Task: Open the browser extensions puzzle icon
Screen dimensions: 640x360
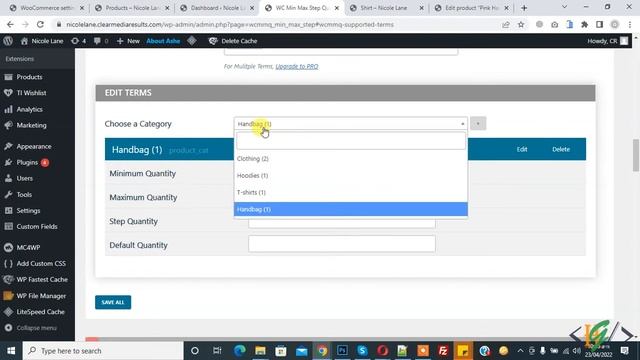Action: click(x=584, y=24)
